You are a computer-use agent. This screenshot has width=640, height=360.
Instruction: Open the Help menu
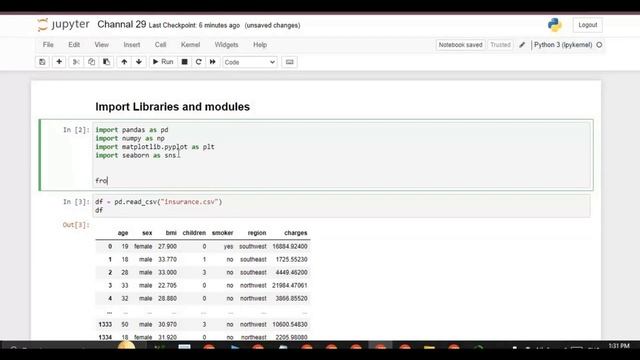pos(260,45)
